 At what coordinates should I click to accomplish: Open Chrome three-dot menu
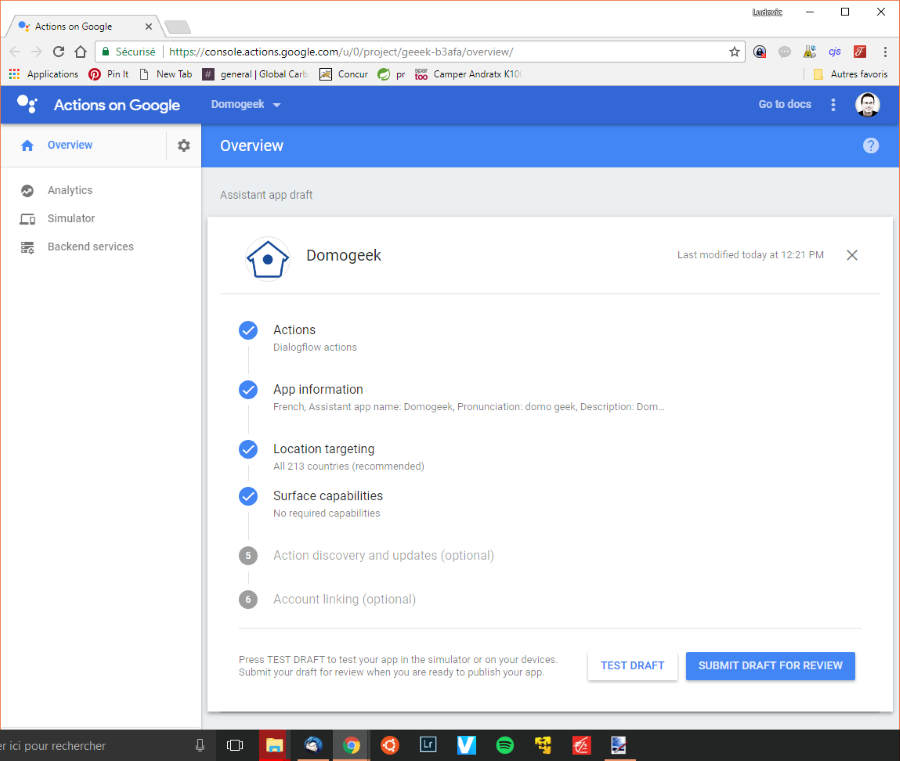(x=885, y=52)
